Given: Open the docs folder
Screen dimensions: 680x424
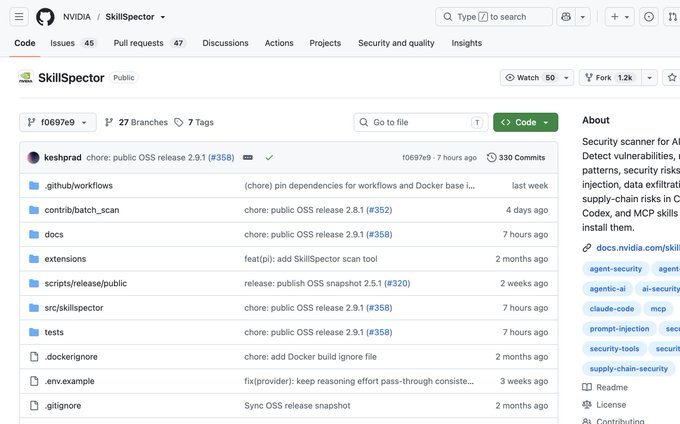Looking at the screenshot, I should pyautogui.click(x=54, y=235).
